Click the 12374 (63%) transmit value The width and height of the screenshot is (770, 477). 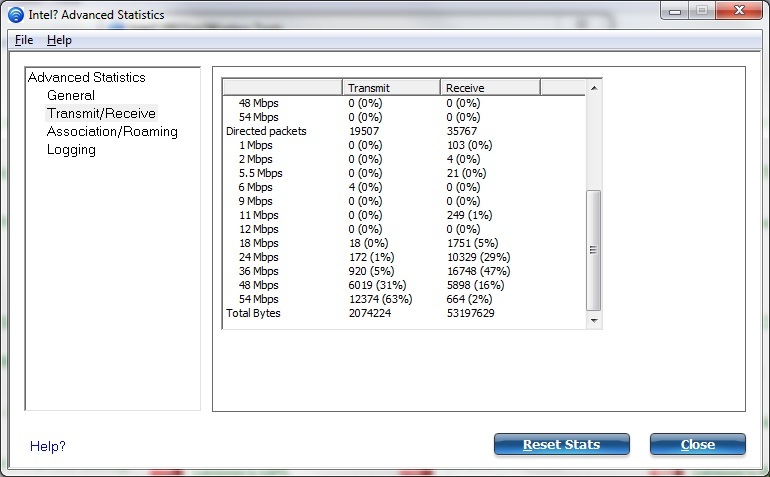click(x=381, y=299)
